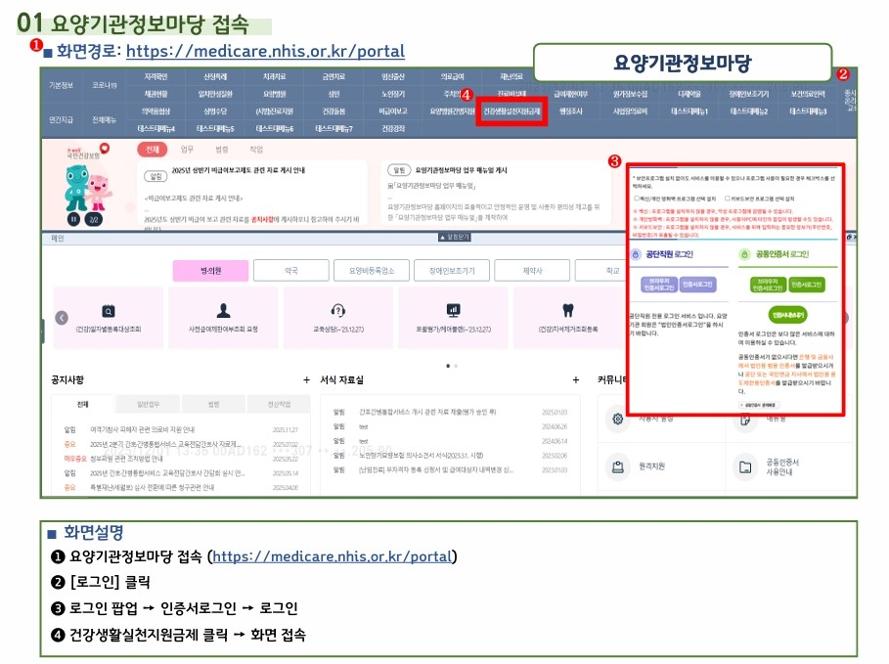The width and height of the screenshot is (889, 664).
Task: Check the 백신/개인 방화벽 프로그램 checkbox
Action: coord(636,198)
